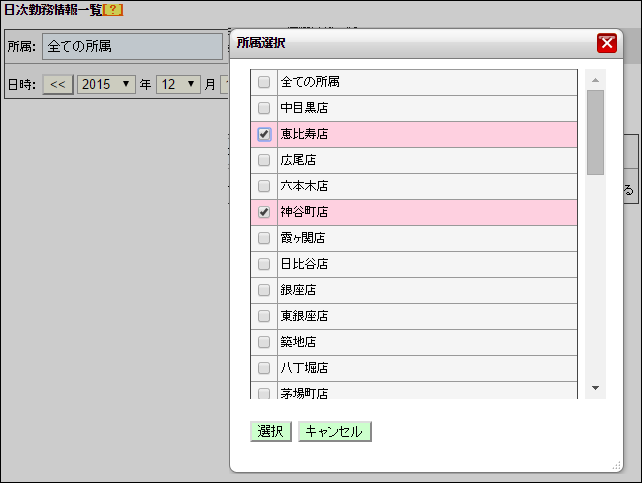Confirm with the 選択 button
The height and width of the screenshot is (483, 642).
(271, 431)
